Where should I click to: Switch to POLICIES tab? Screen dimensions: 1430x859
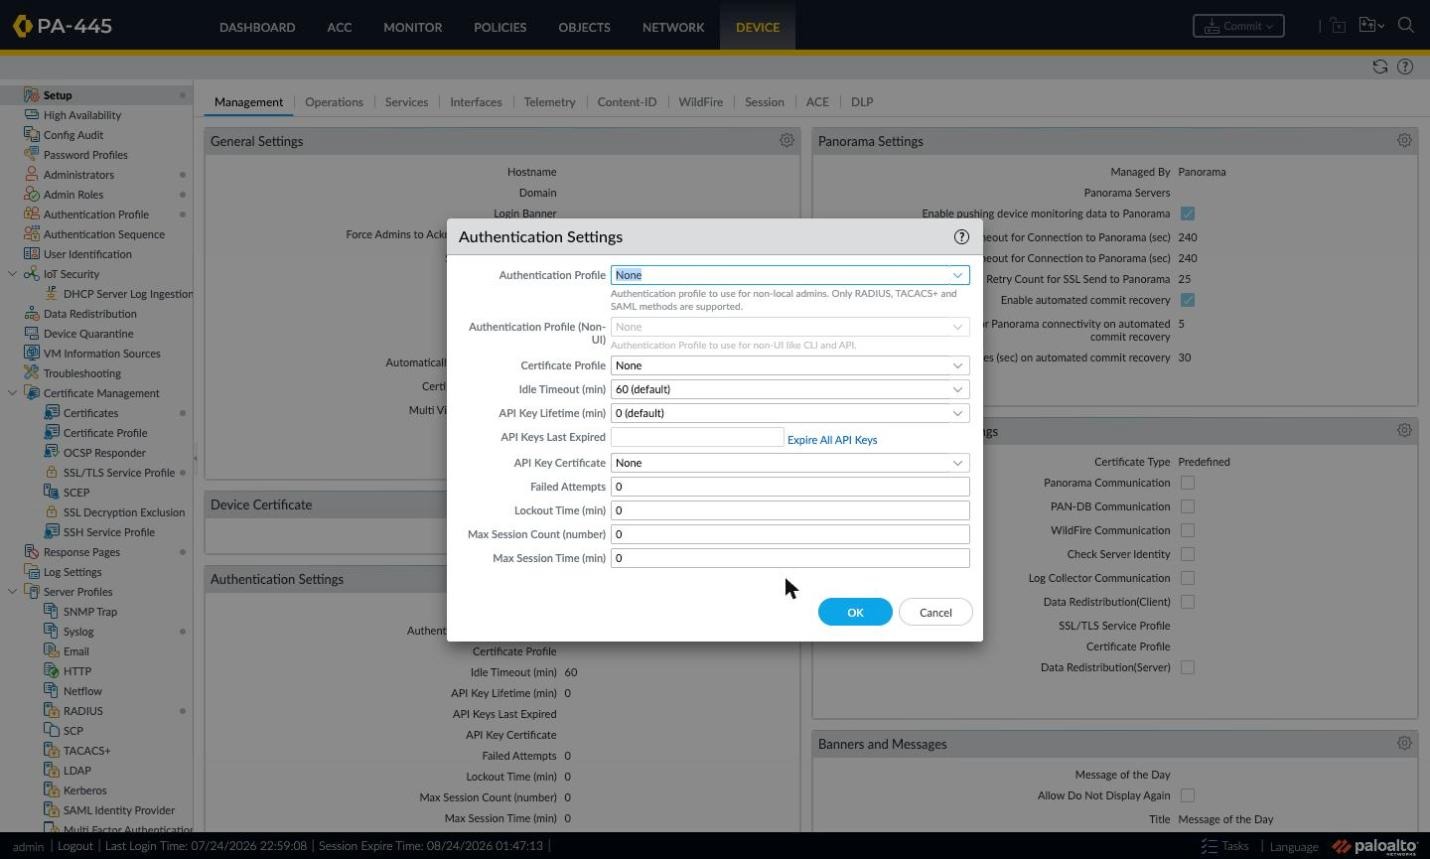[500, 27]
